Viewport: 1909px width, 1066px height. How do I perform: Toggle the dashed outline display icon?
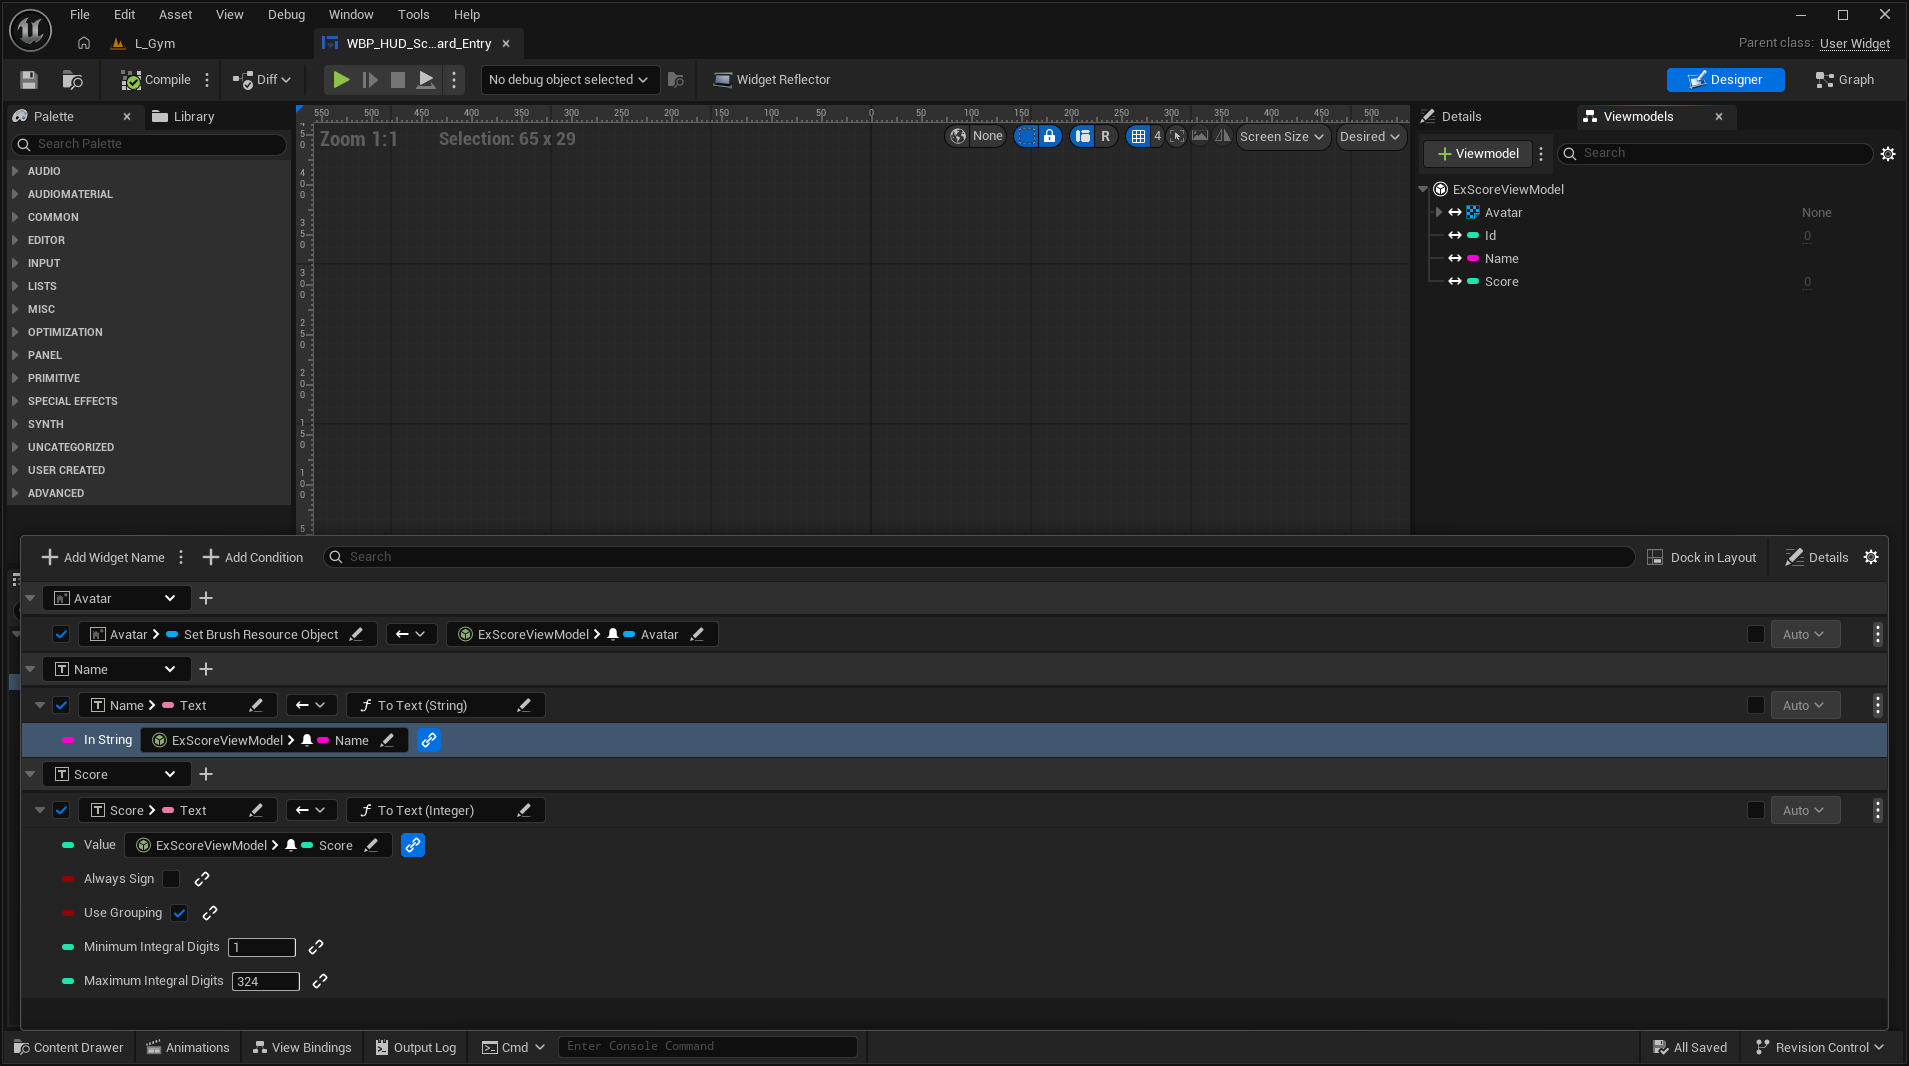point(1026,137)
